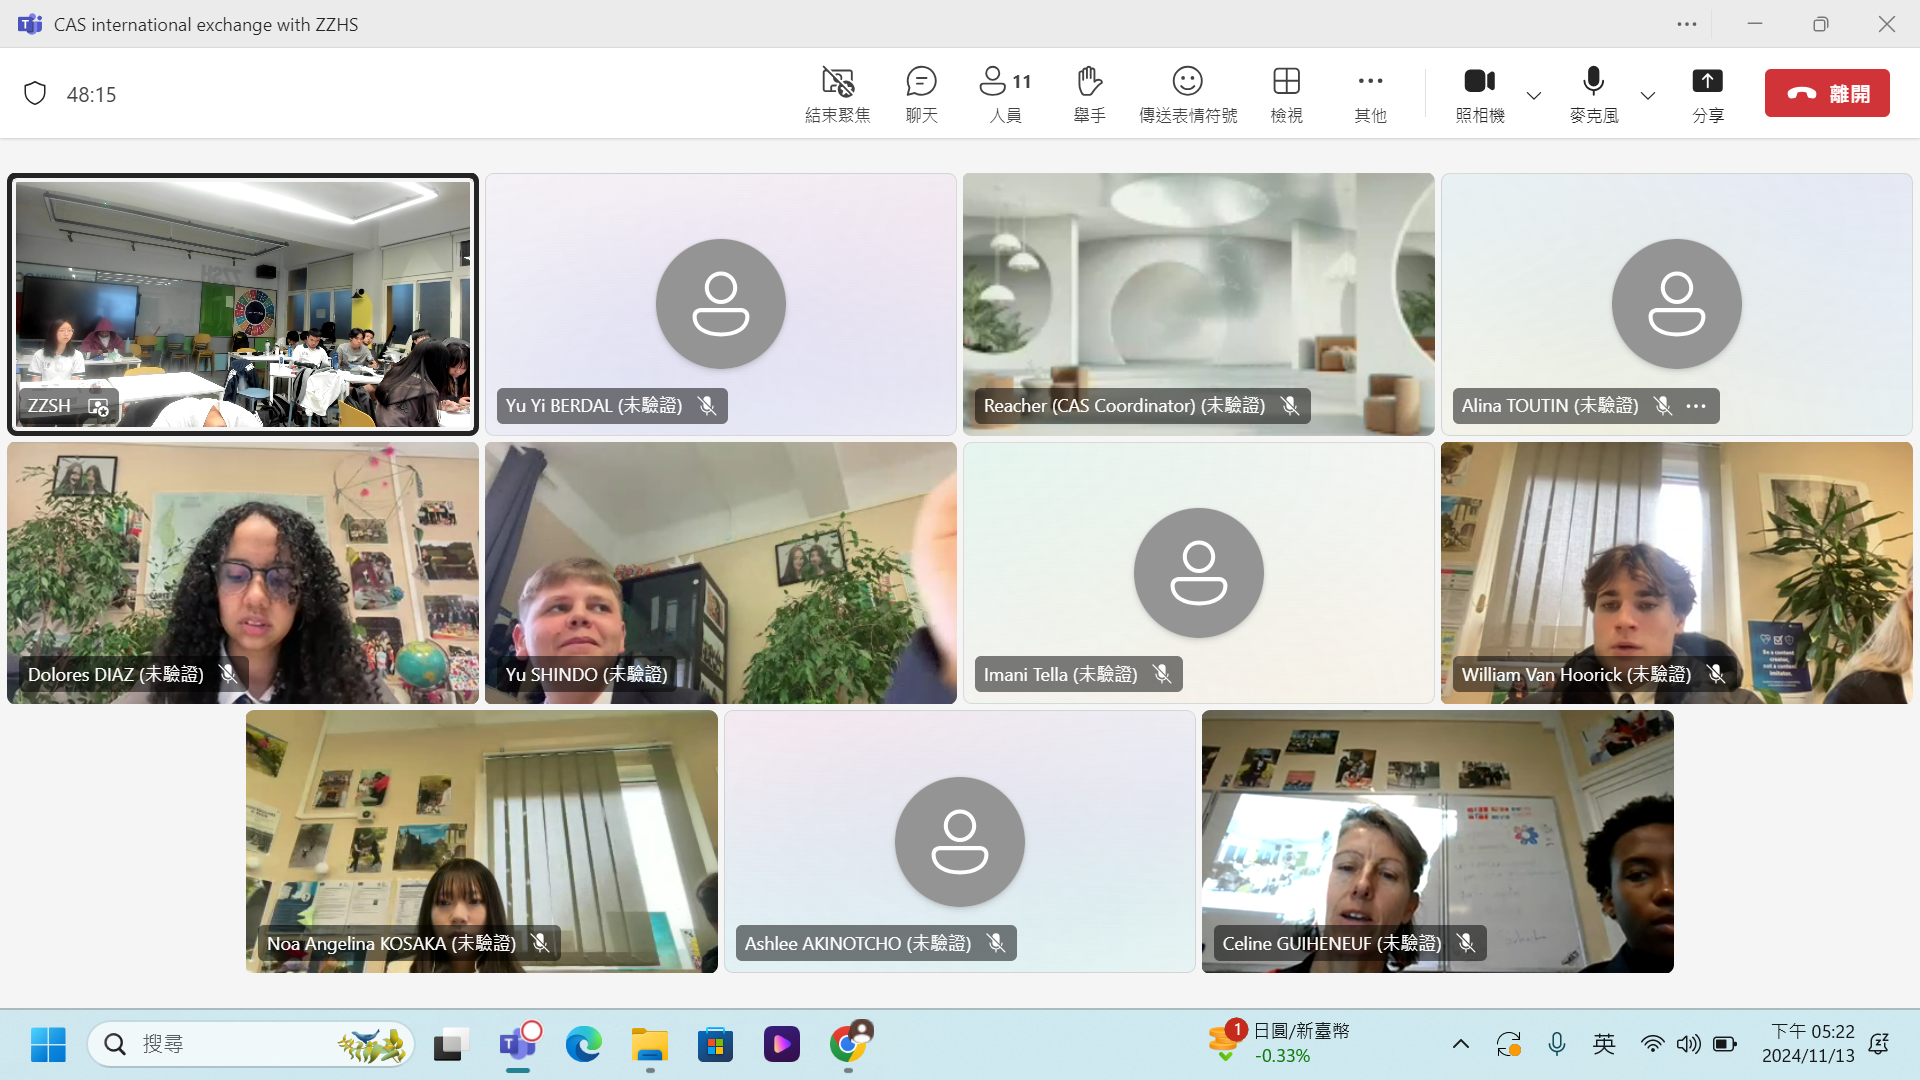This screenshot has height=1080, width=1920.
Task: Change the view layout (檢視)
Action: point(1286,94)
